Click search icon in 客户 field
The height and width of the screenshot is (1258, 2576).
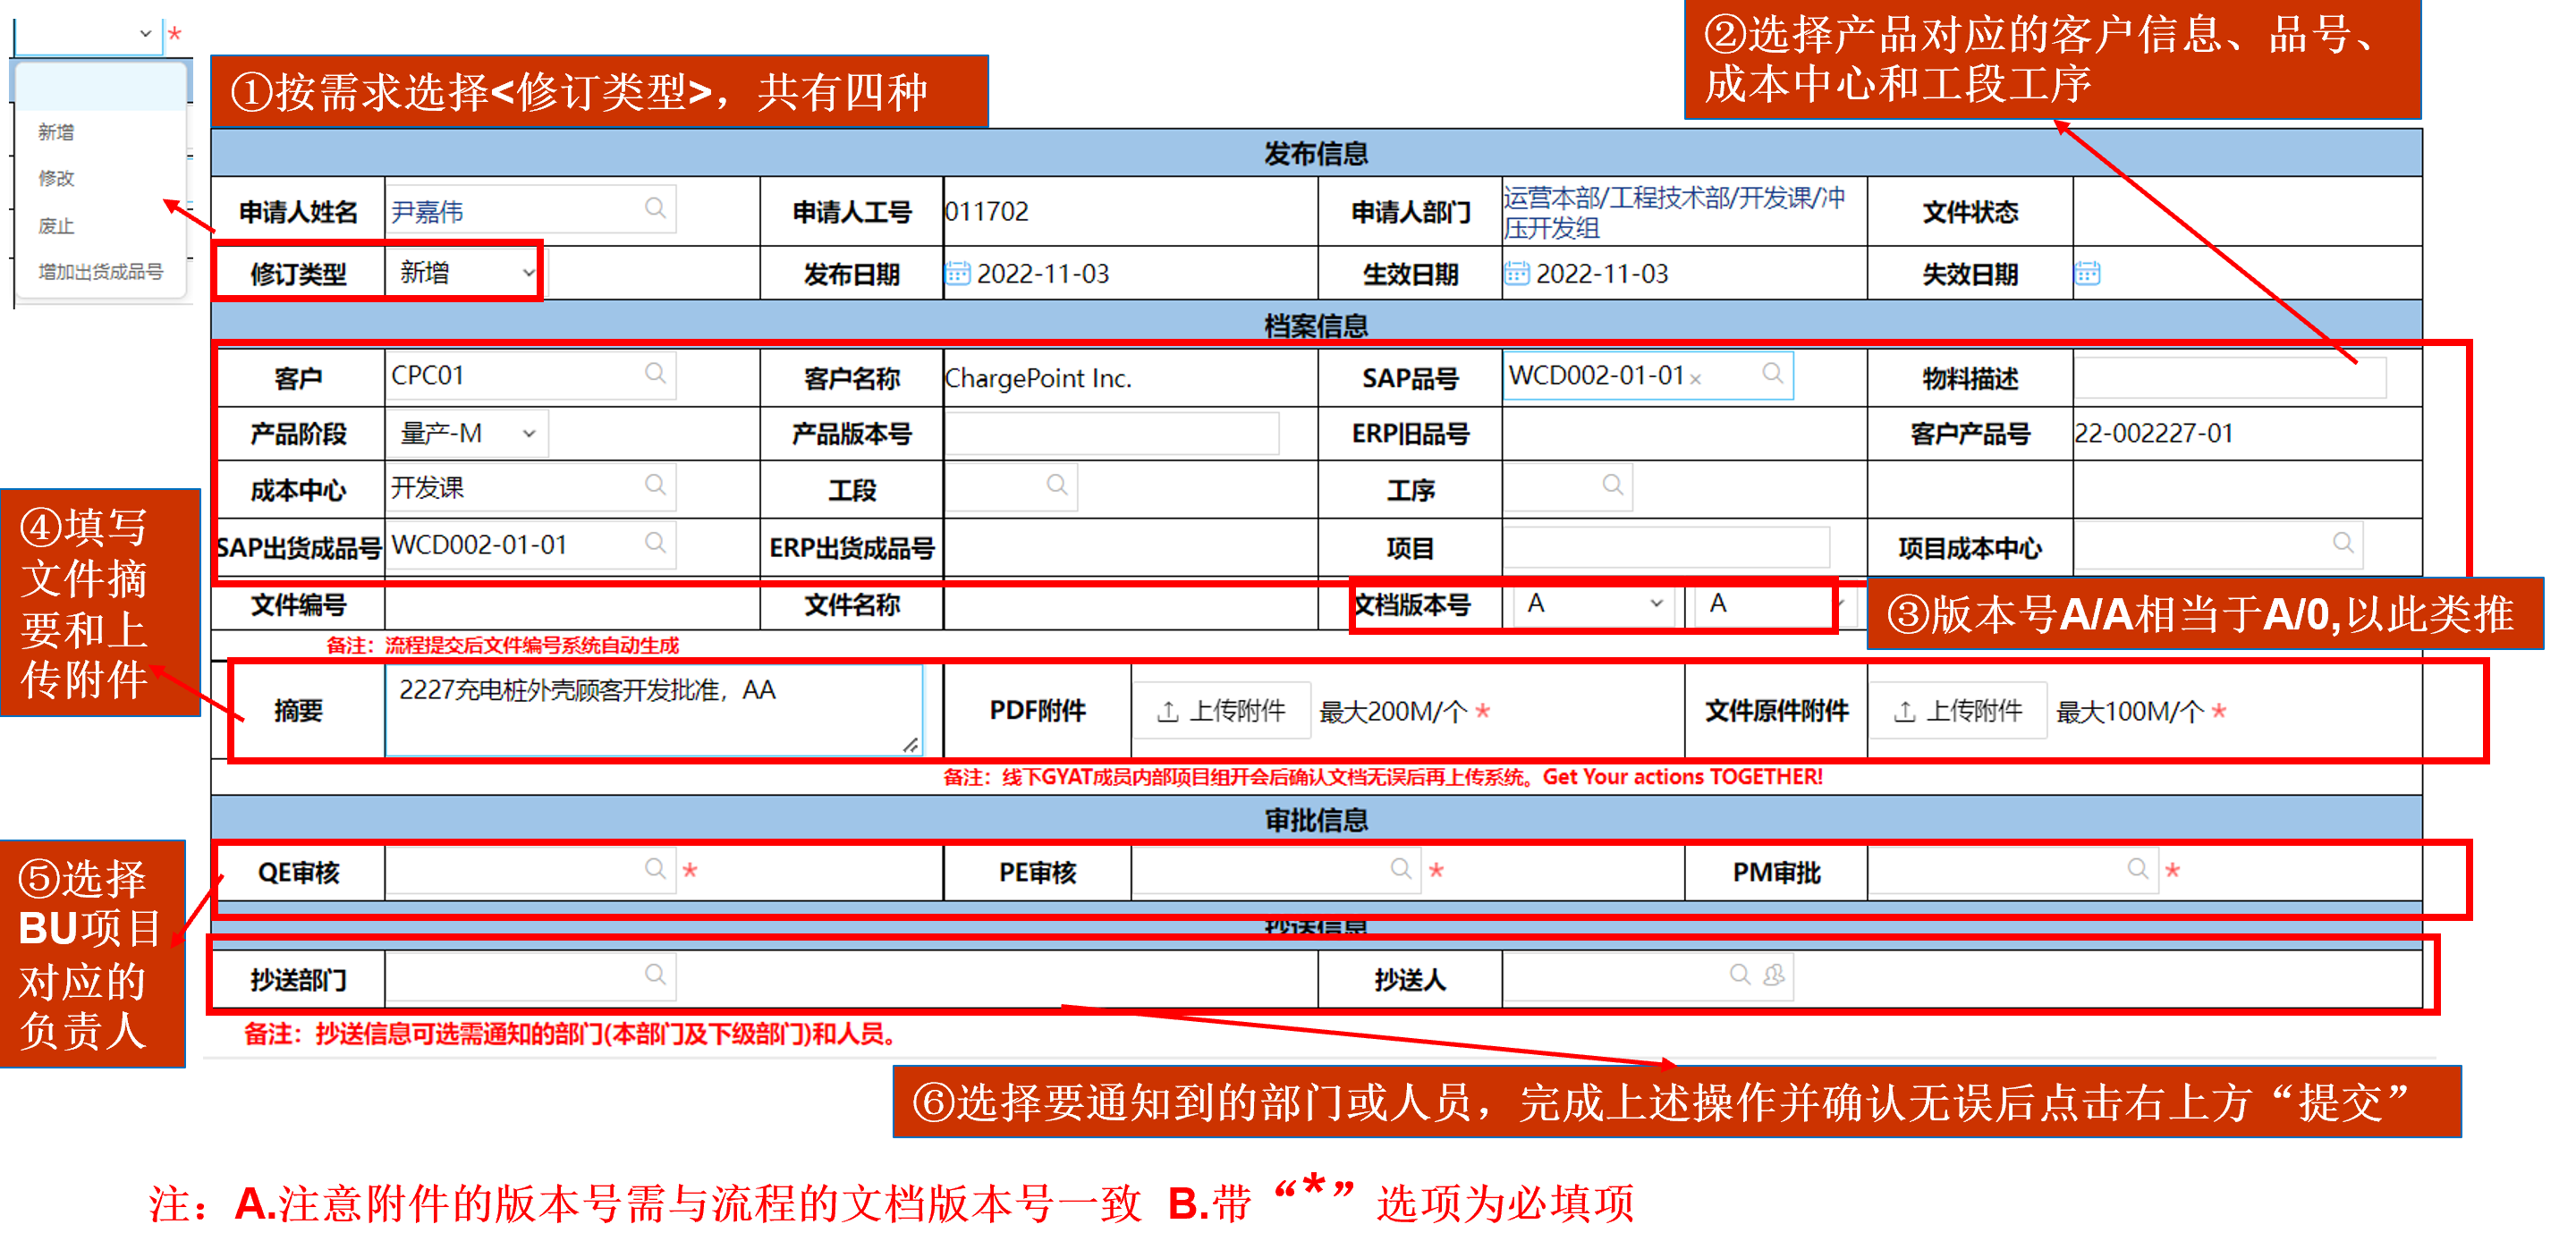655,373
